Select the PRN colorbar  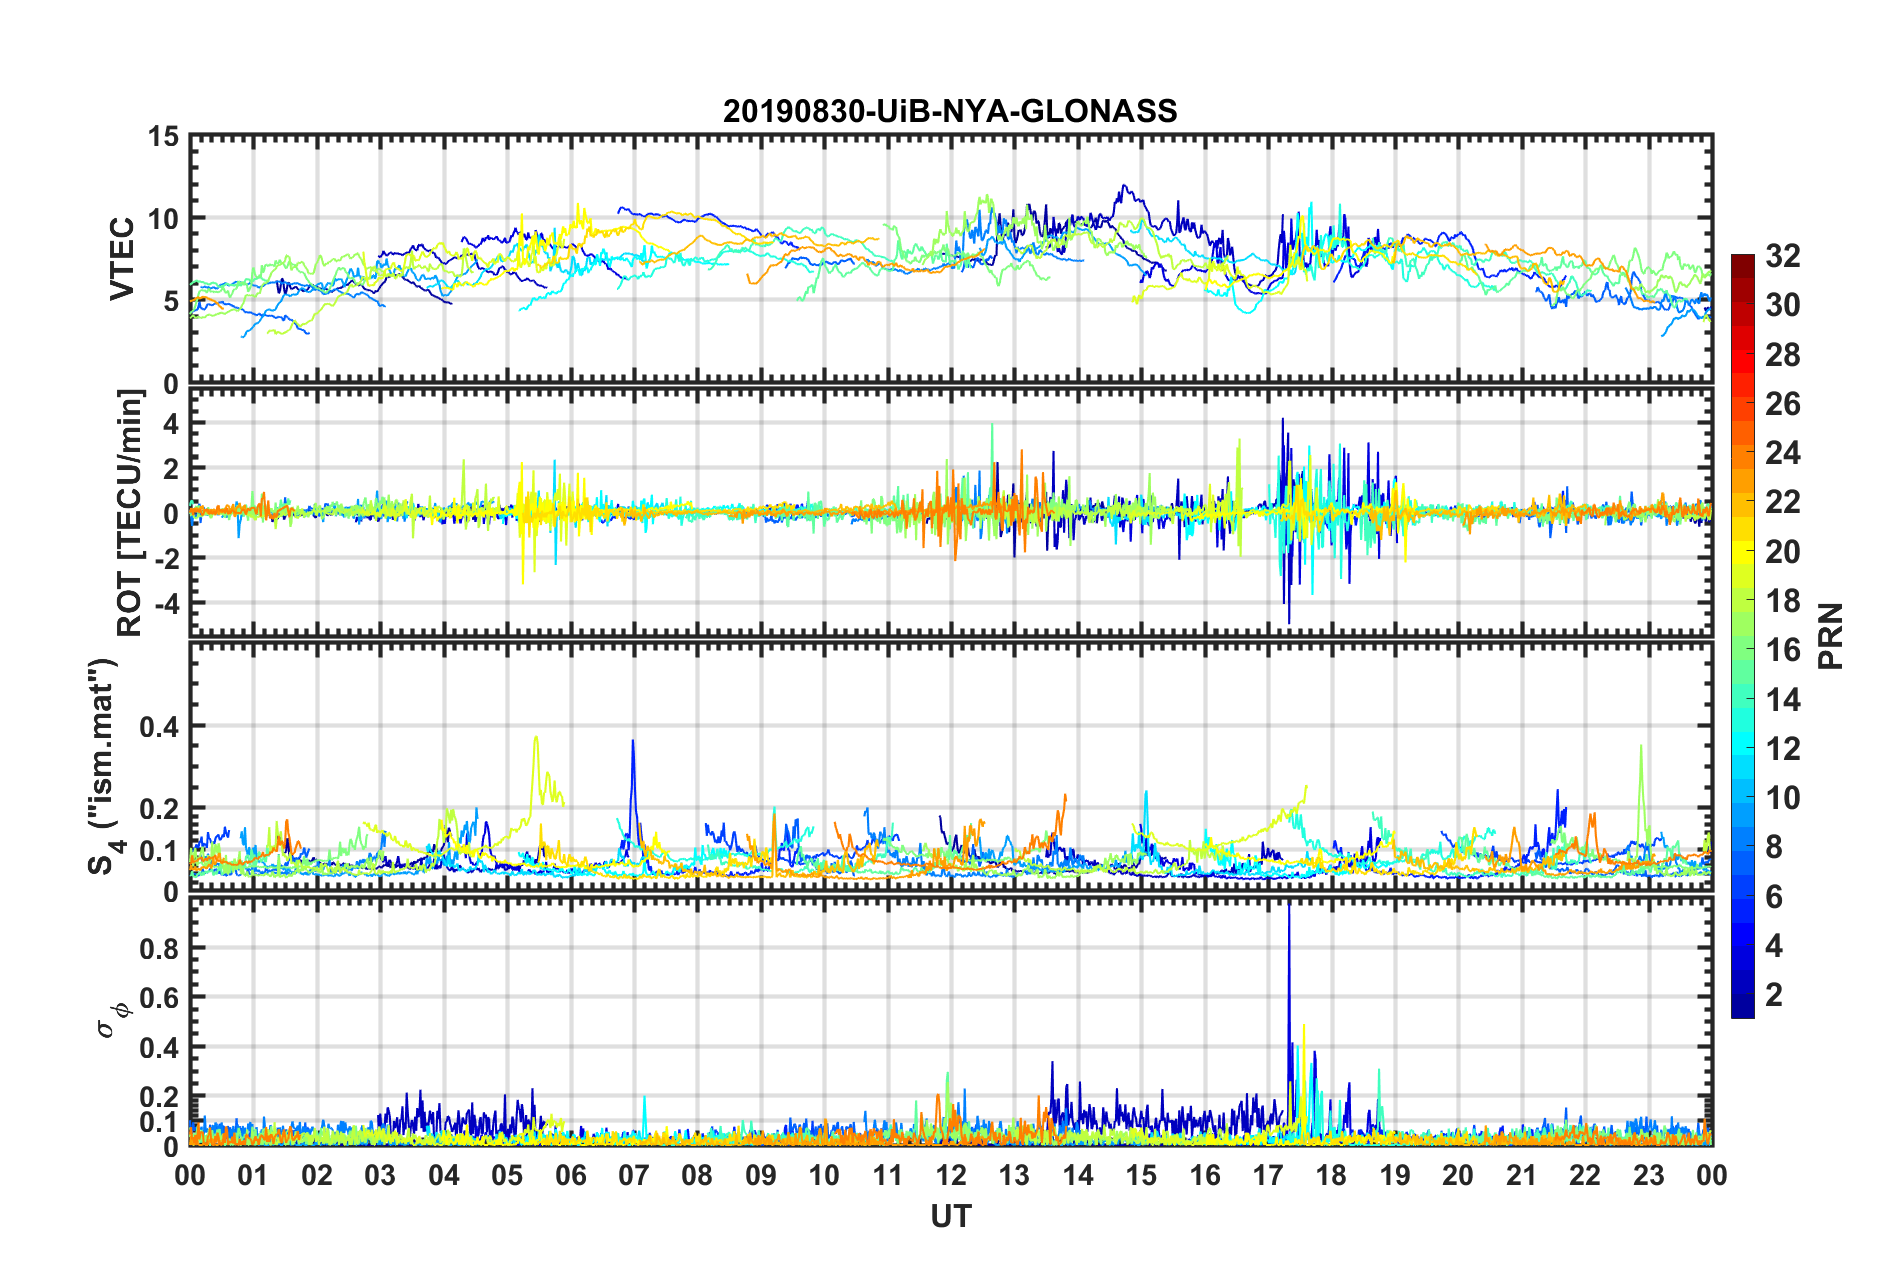point(1743,636)
